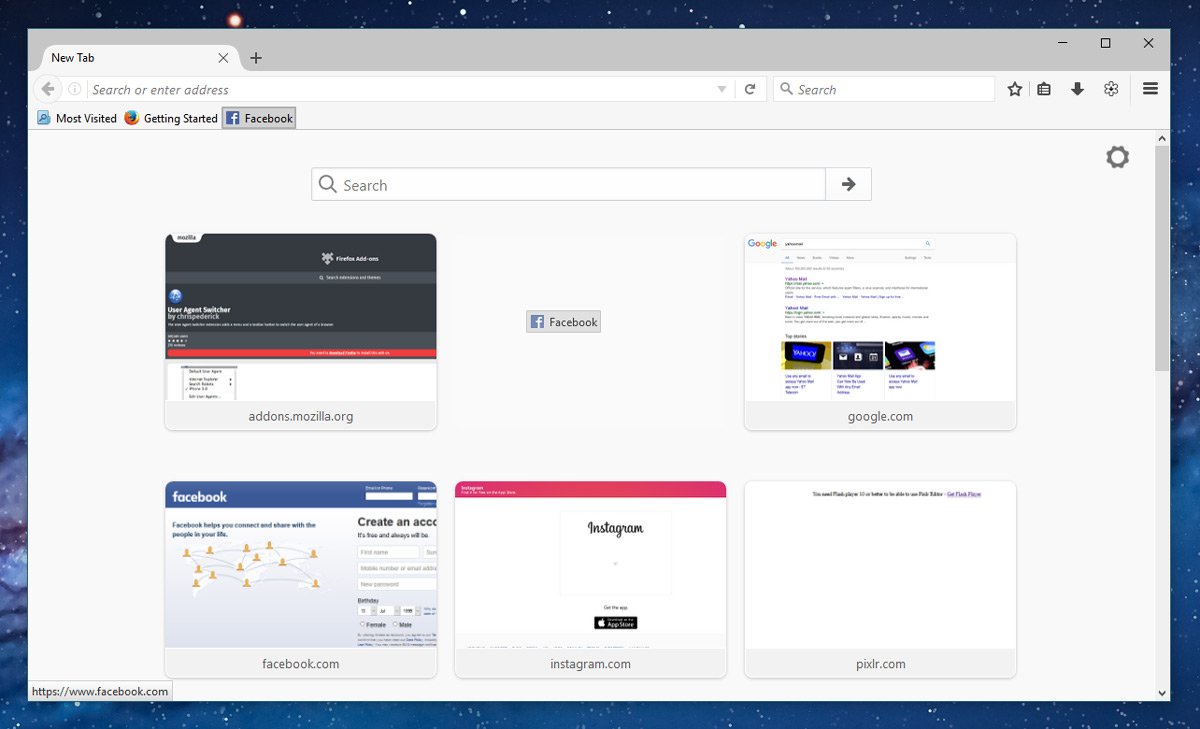This screenshot has width=1200, height=729.
Task: Open the google.com tile
Action: coord(880,332)
